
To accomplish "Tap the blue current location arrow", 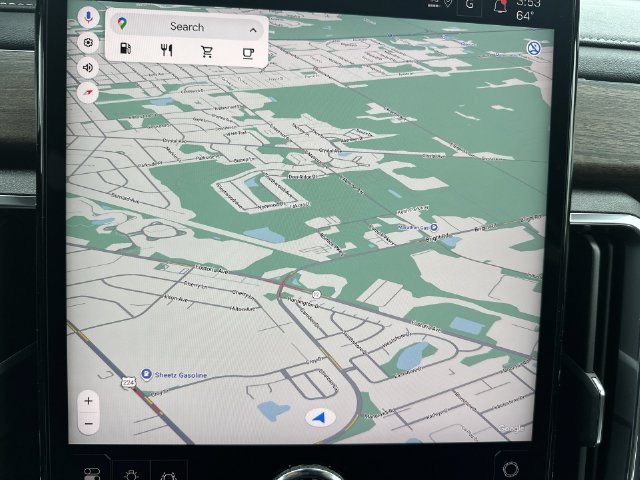I will 320,418.
